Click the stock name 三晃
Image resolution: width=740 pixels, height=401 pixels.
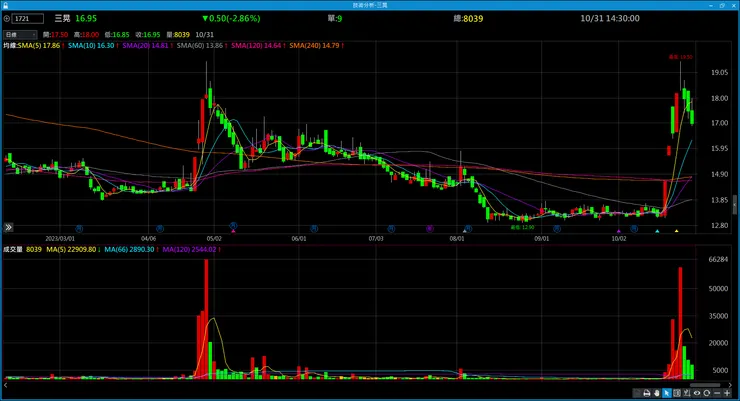tap(62, 19)
